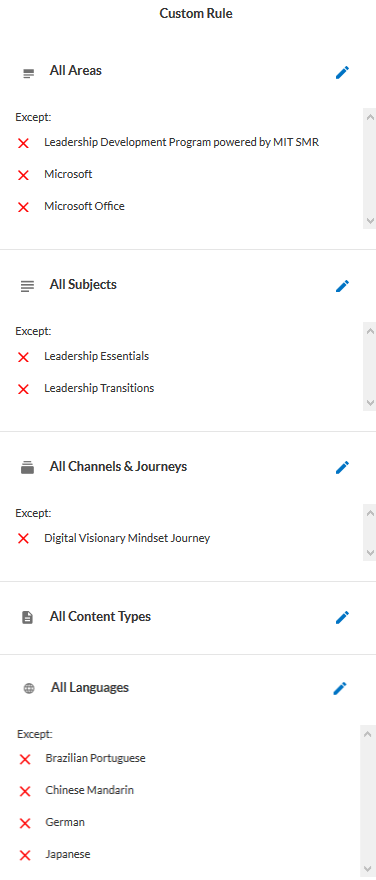This screenshot has width=376, height=880.
Task: Click the pencil icon beside All Languages
Action: (340, 689)
